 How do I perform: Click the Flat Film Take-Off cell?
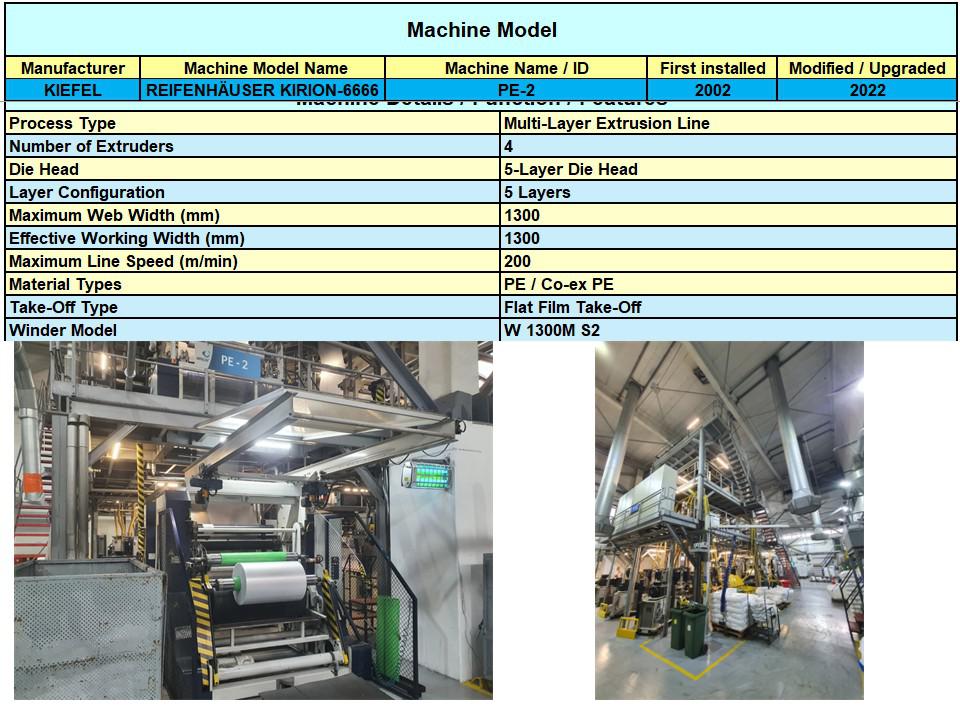[728, 307]
